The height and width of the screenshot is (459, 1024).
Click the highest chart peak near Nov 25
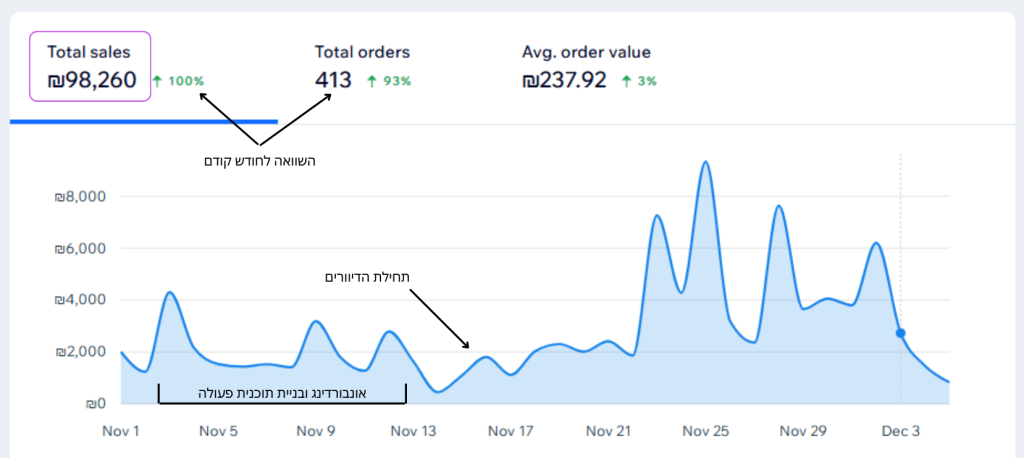click(x=706, y=162)
